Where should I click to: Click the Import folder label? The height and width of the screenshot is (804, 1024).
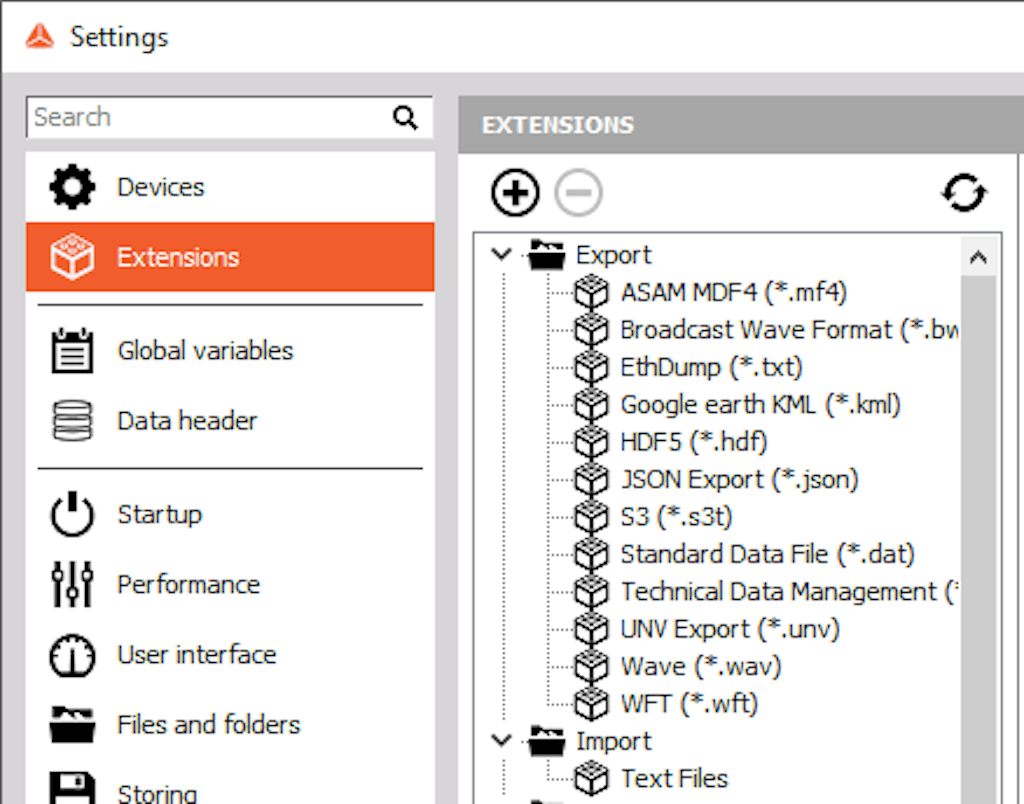pos(613,741)
